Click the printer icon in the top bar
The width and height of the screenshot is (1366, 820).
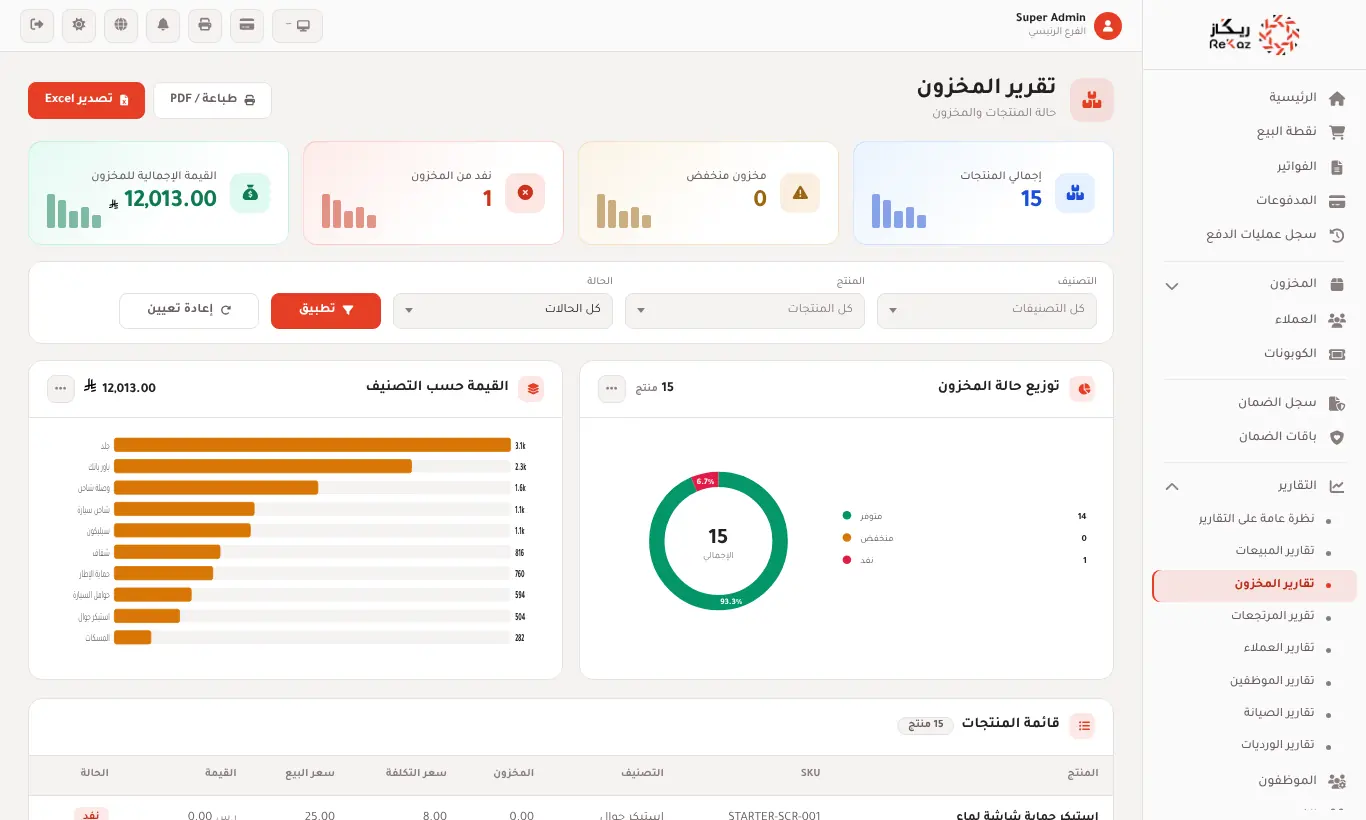[x=205, y=25]
